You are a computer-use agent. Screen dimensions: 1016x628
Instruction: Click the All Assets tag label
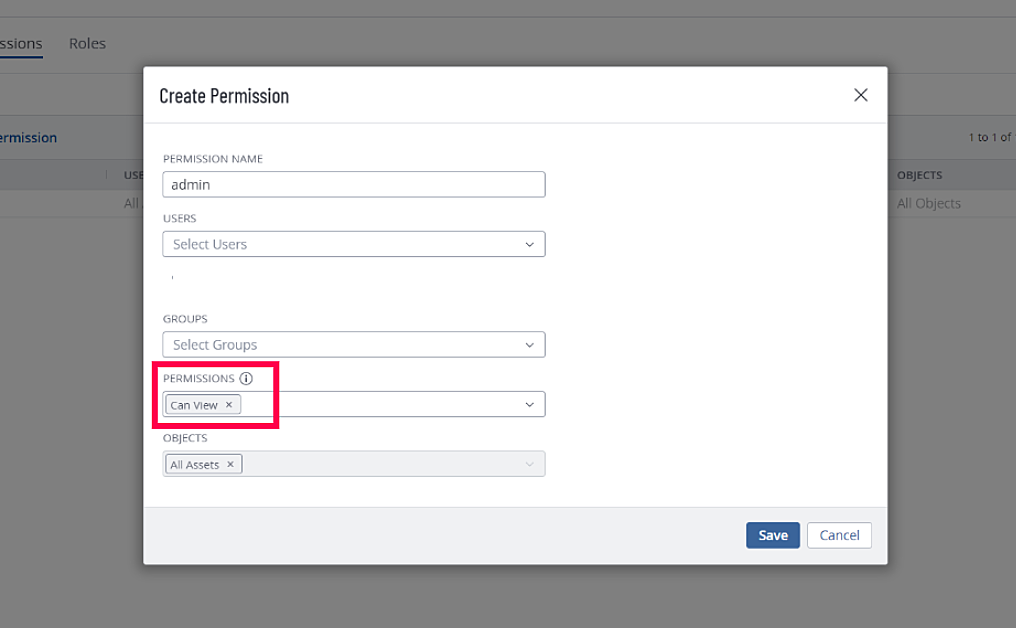[195, 465]
